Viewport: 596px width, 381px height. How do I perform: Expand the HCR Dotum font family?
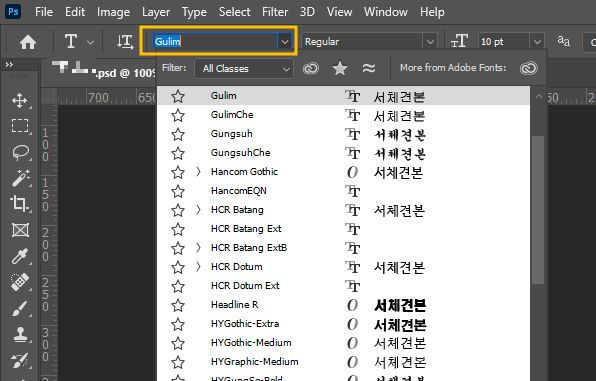[x=198, y=267]
